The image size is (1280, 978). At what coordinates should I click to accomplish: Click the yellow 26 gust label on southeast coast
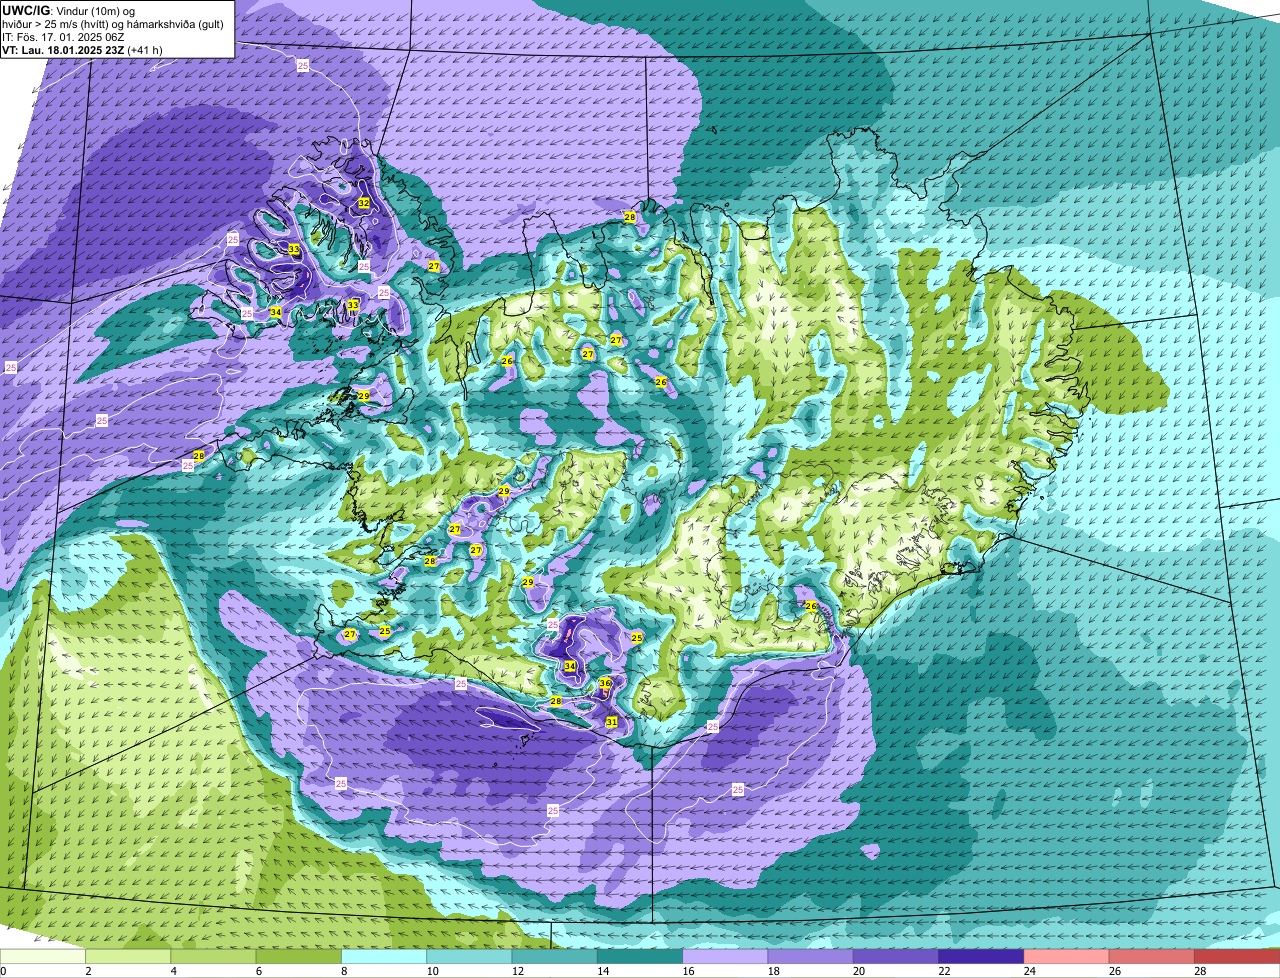811,606
